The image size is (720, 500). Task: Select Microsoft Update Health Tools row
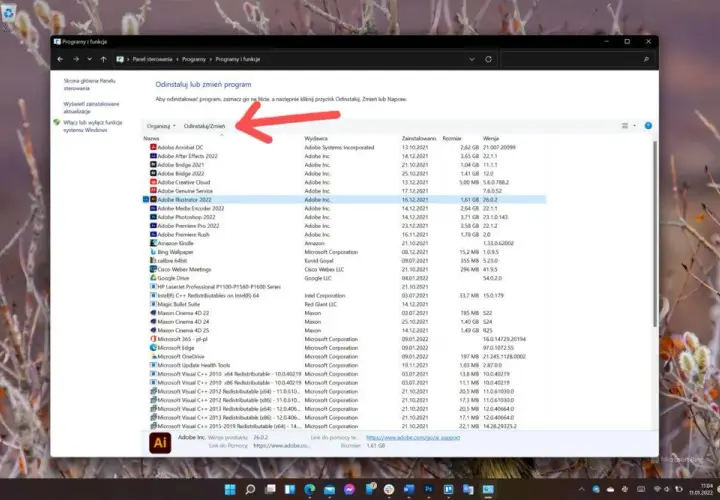344,365
